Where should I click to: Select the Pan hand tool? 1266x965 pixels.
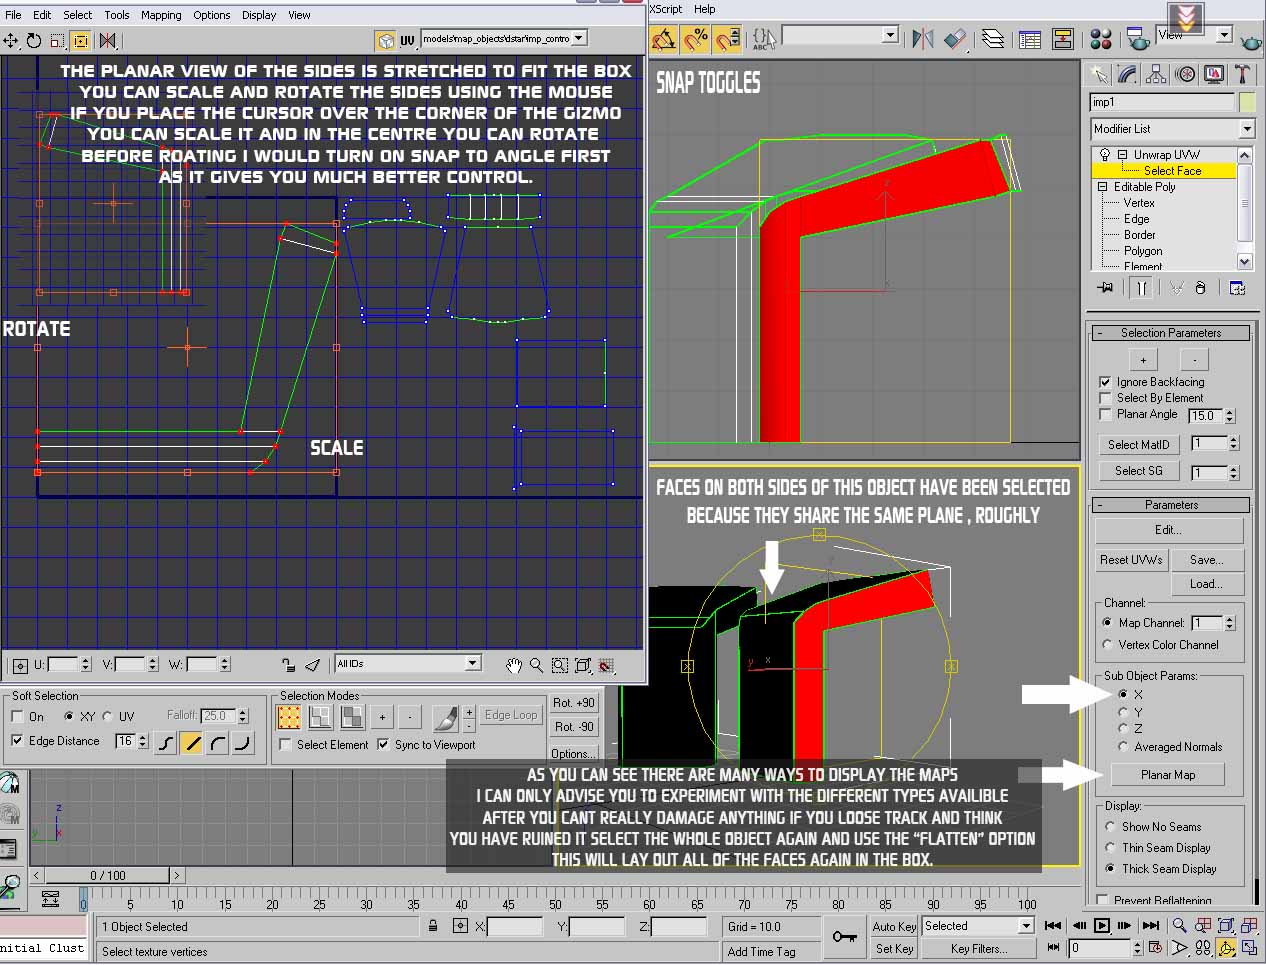pyautogui.click(x=513, y=665)
